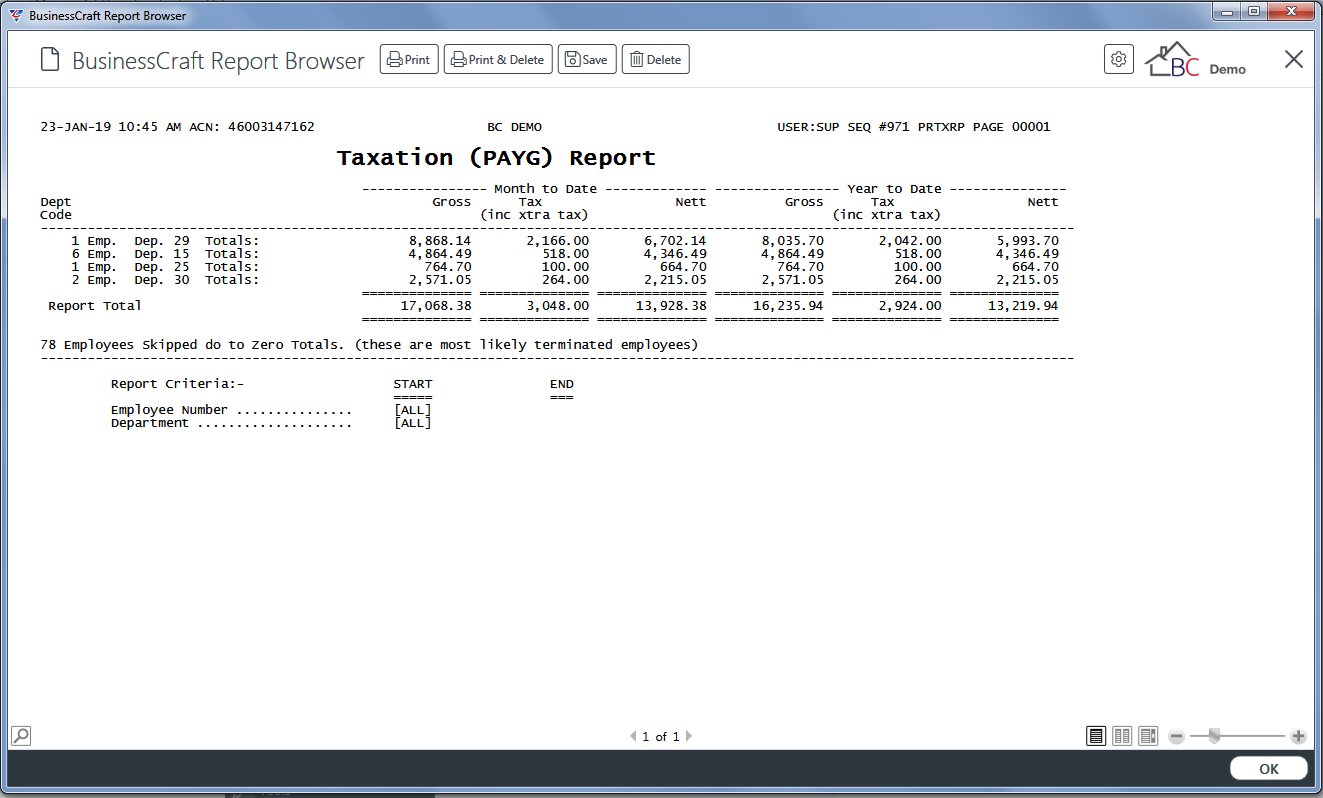
Task: Click the '23-JAN-19 10:45 AM' date stamp
Action: point(111,127)
